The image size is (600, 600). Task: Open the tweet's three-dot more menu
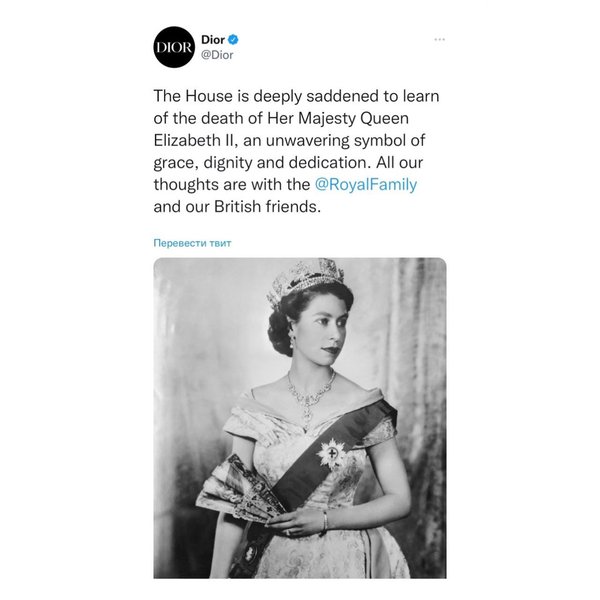(x=438, y=39)
